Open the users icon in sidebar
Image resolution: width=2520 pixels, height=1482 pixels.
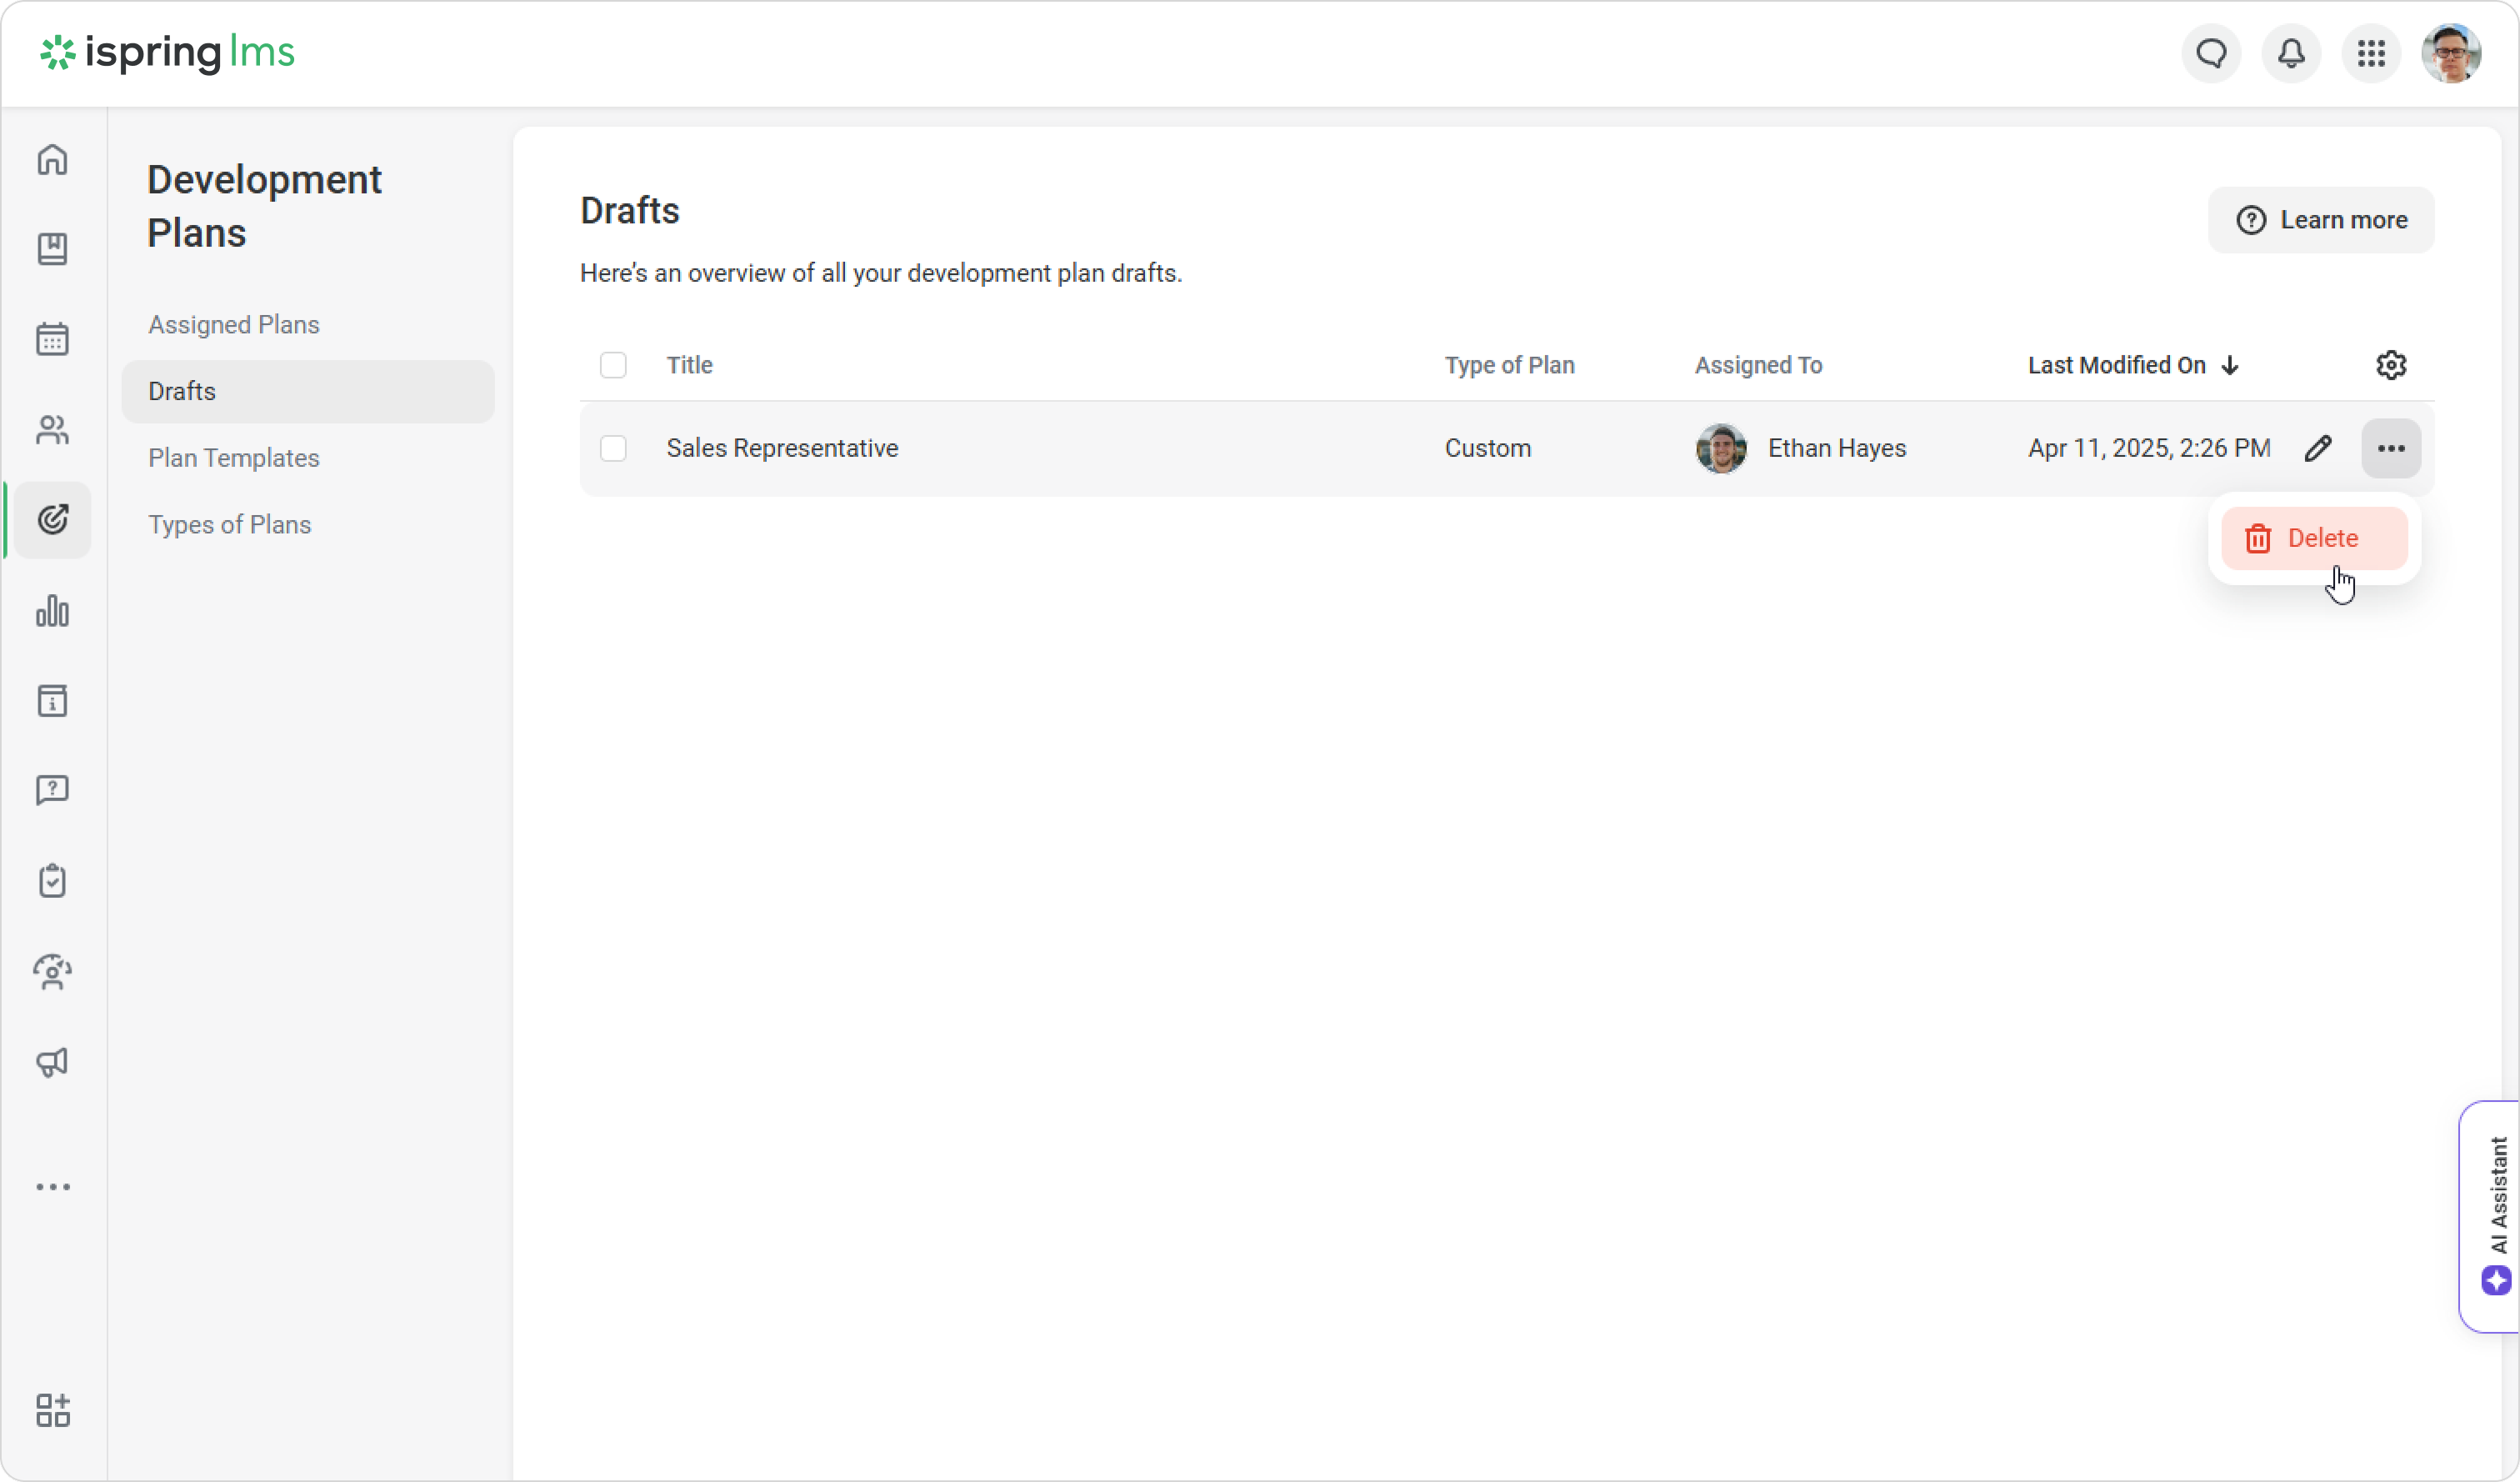point(52,430)
